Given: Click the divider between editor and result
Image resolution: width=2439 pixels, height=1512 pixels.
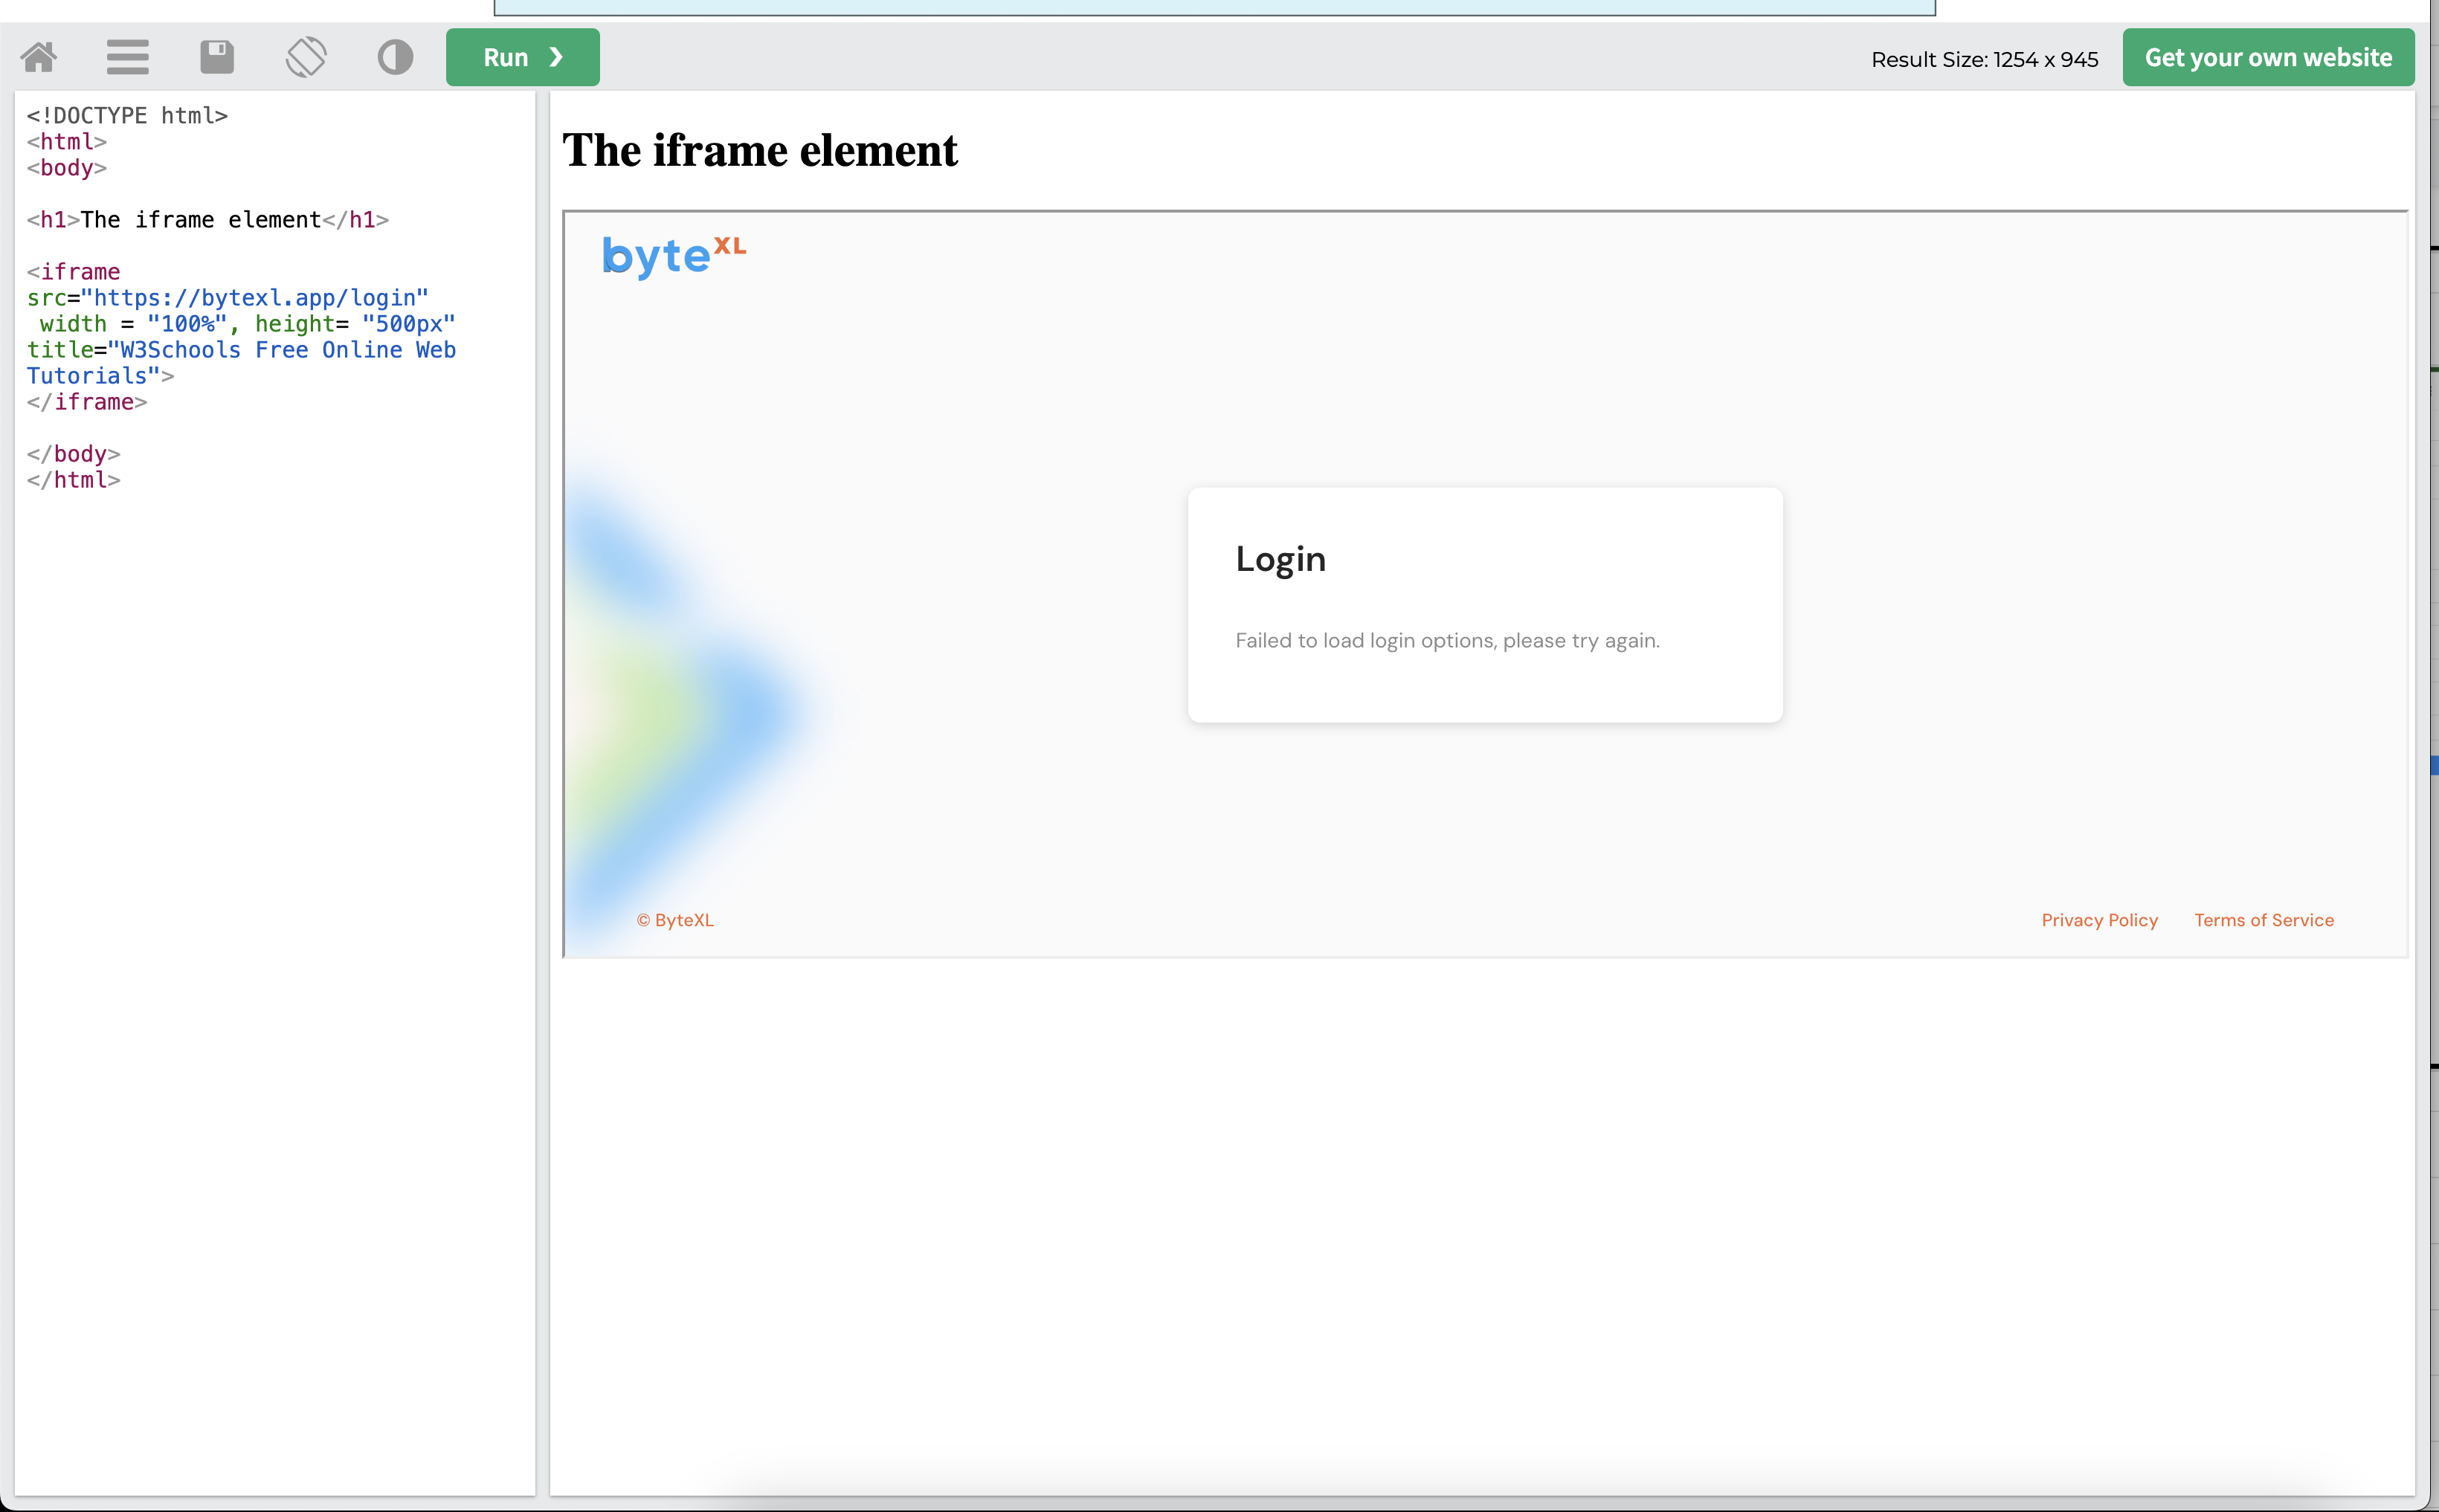Looking at the screenshot, I should click(542, 792).
